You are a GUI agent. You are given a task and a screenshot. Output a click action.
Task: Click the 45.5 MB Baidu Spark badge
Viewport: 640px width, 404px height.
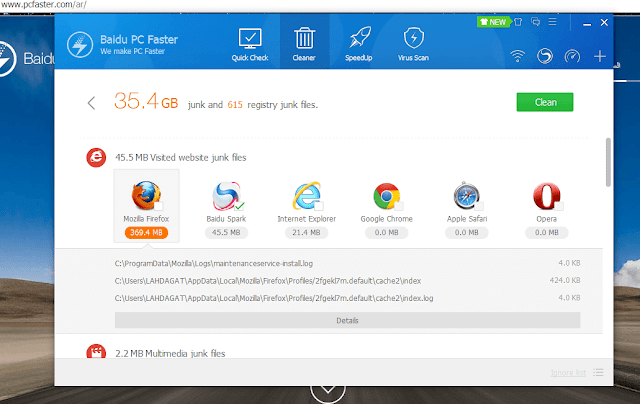tap(226, 233)
